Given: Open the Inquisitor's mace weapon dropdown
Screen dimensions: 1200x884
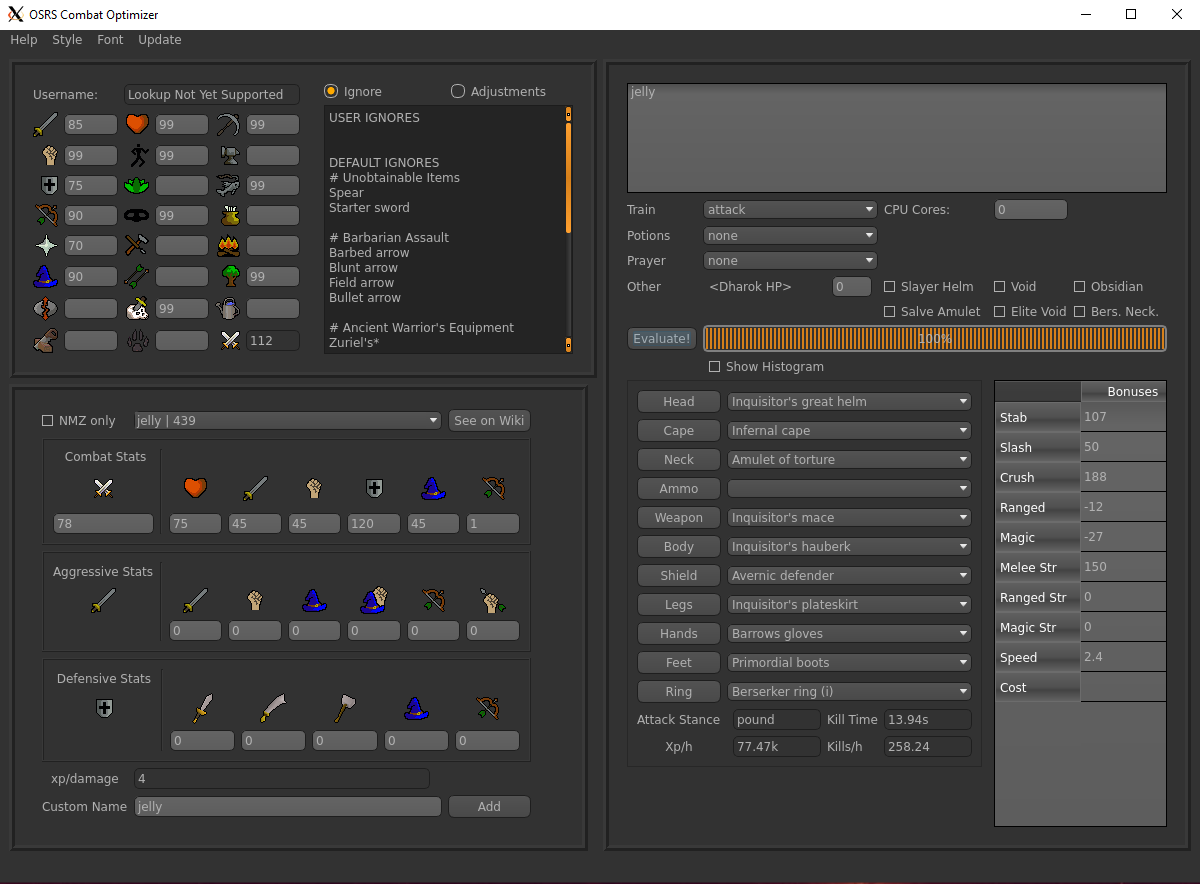Looking at the screenshot, I should [849, 518].
